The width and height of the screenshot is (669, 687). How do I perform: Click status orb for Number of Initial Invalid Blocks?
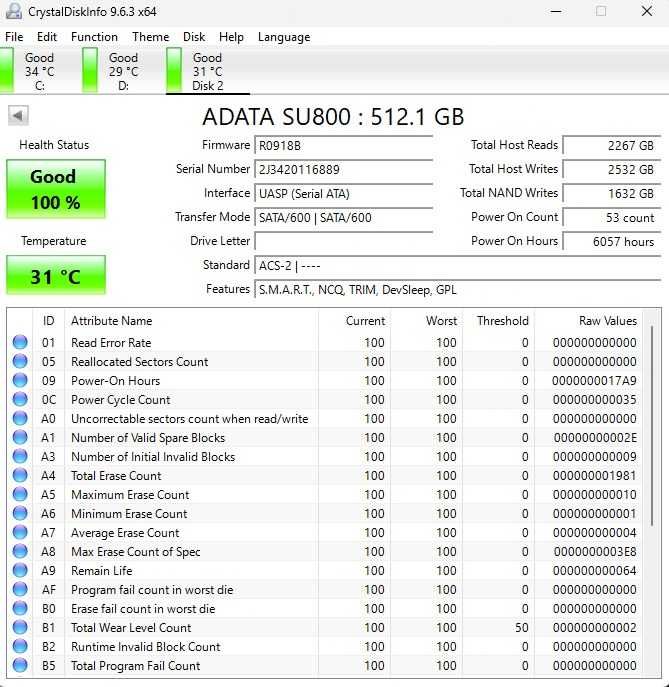tap(20, 456)
